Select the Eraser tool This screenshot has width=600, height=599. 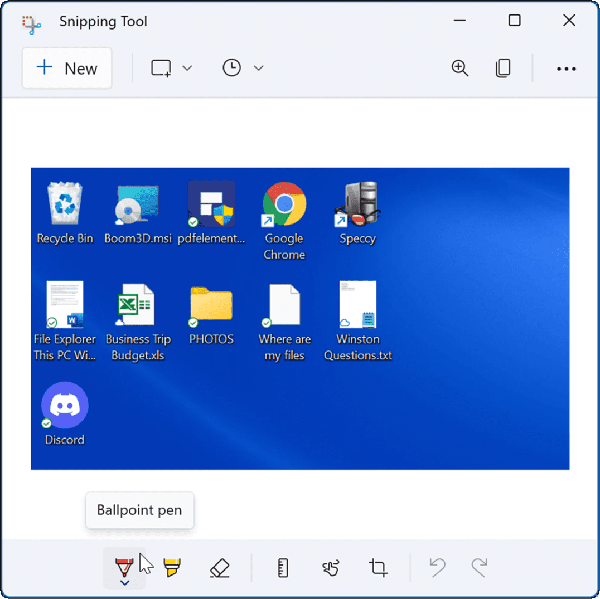(220, 567)
